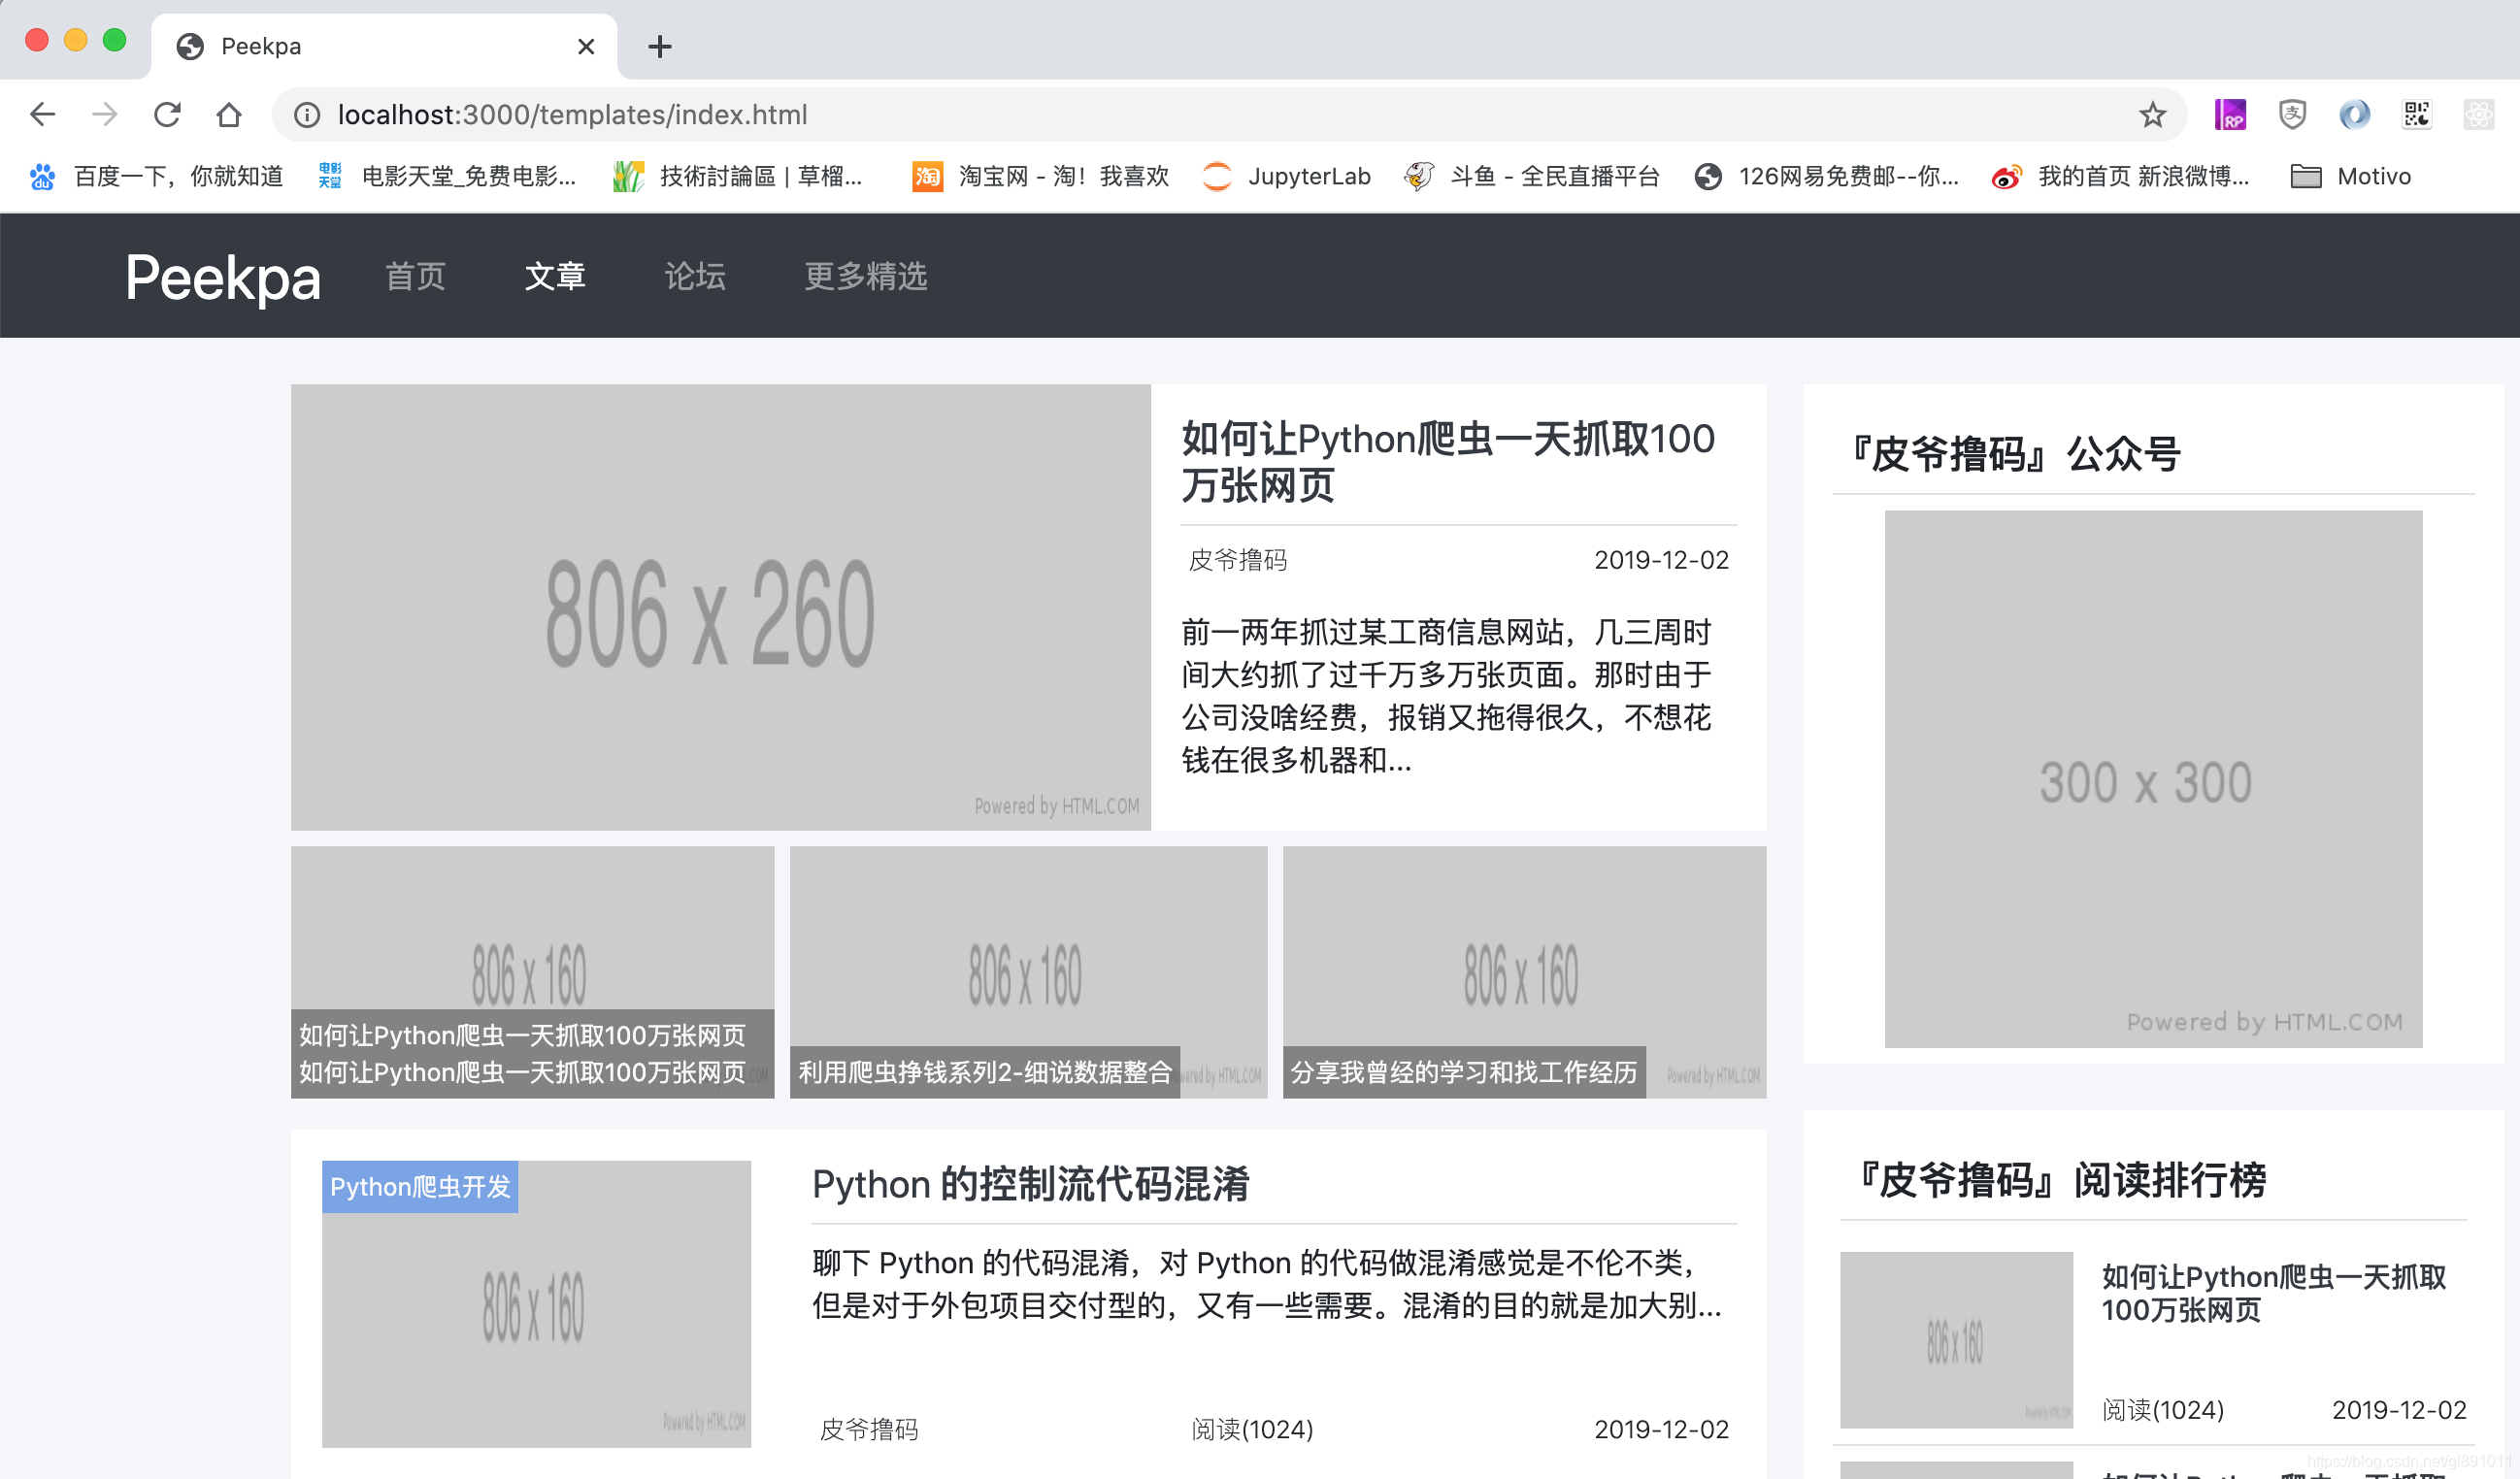Viewport: 2520px width, 1479px height.
Task: Click the browser home button
Action: click(x=229, y=114)
